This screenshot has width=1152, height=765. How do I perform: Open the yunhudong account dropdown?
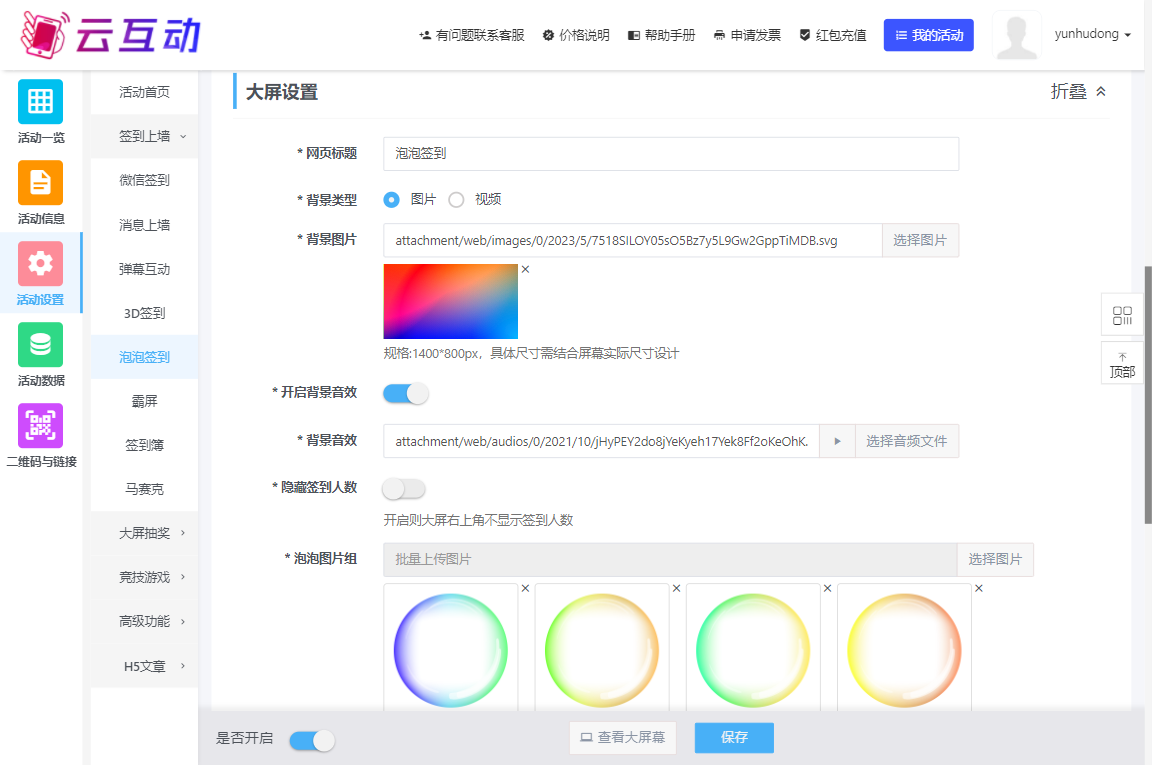tap(1092, 34)
